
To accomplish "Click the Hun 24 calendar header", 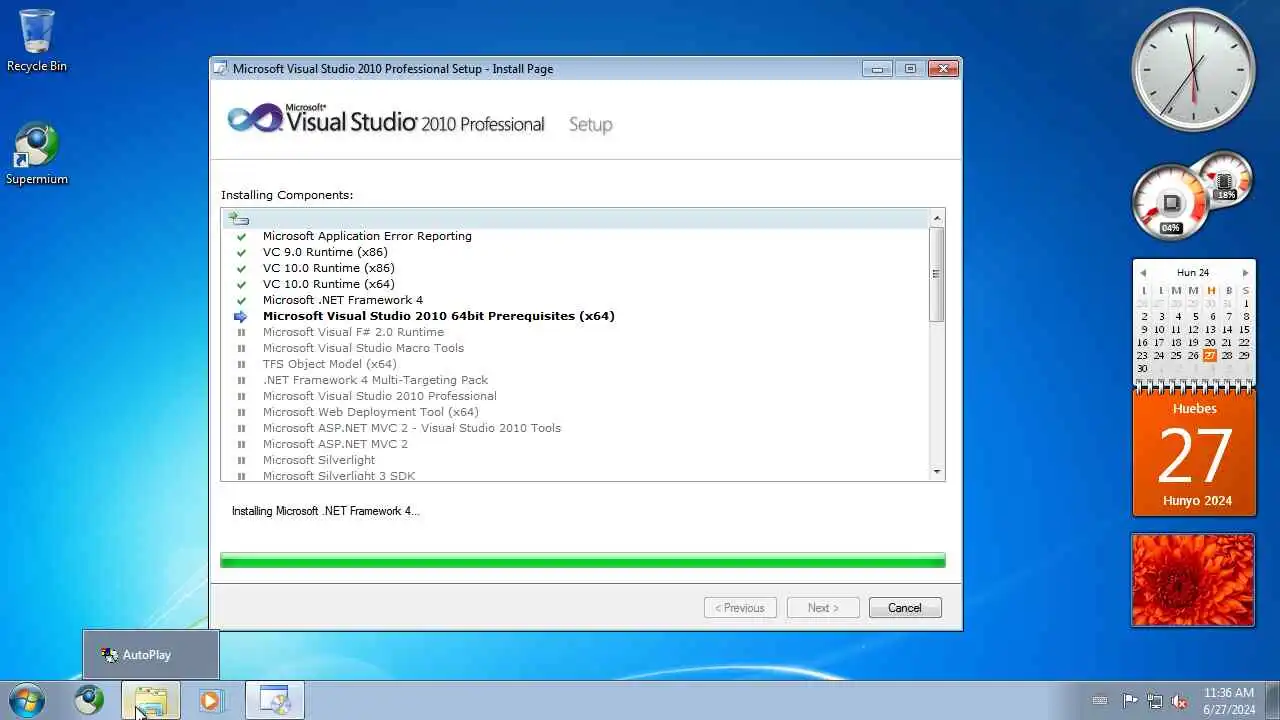I will click(x=1193, y=273).
